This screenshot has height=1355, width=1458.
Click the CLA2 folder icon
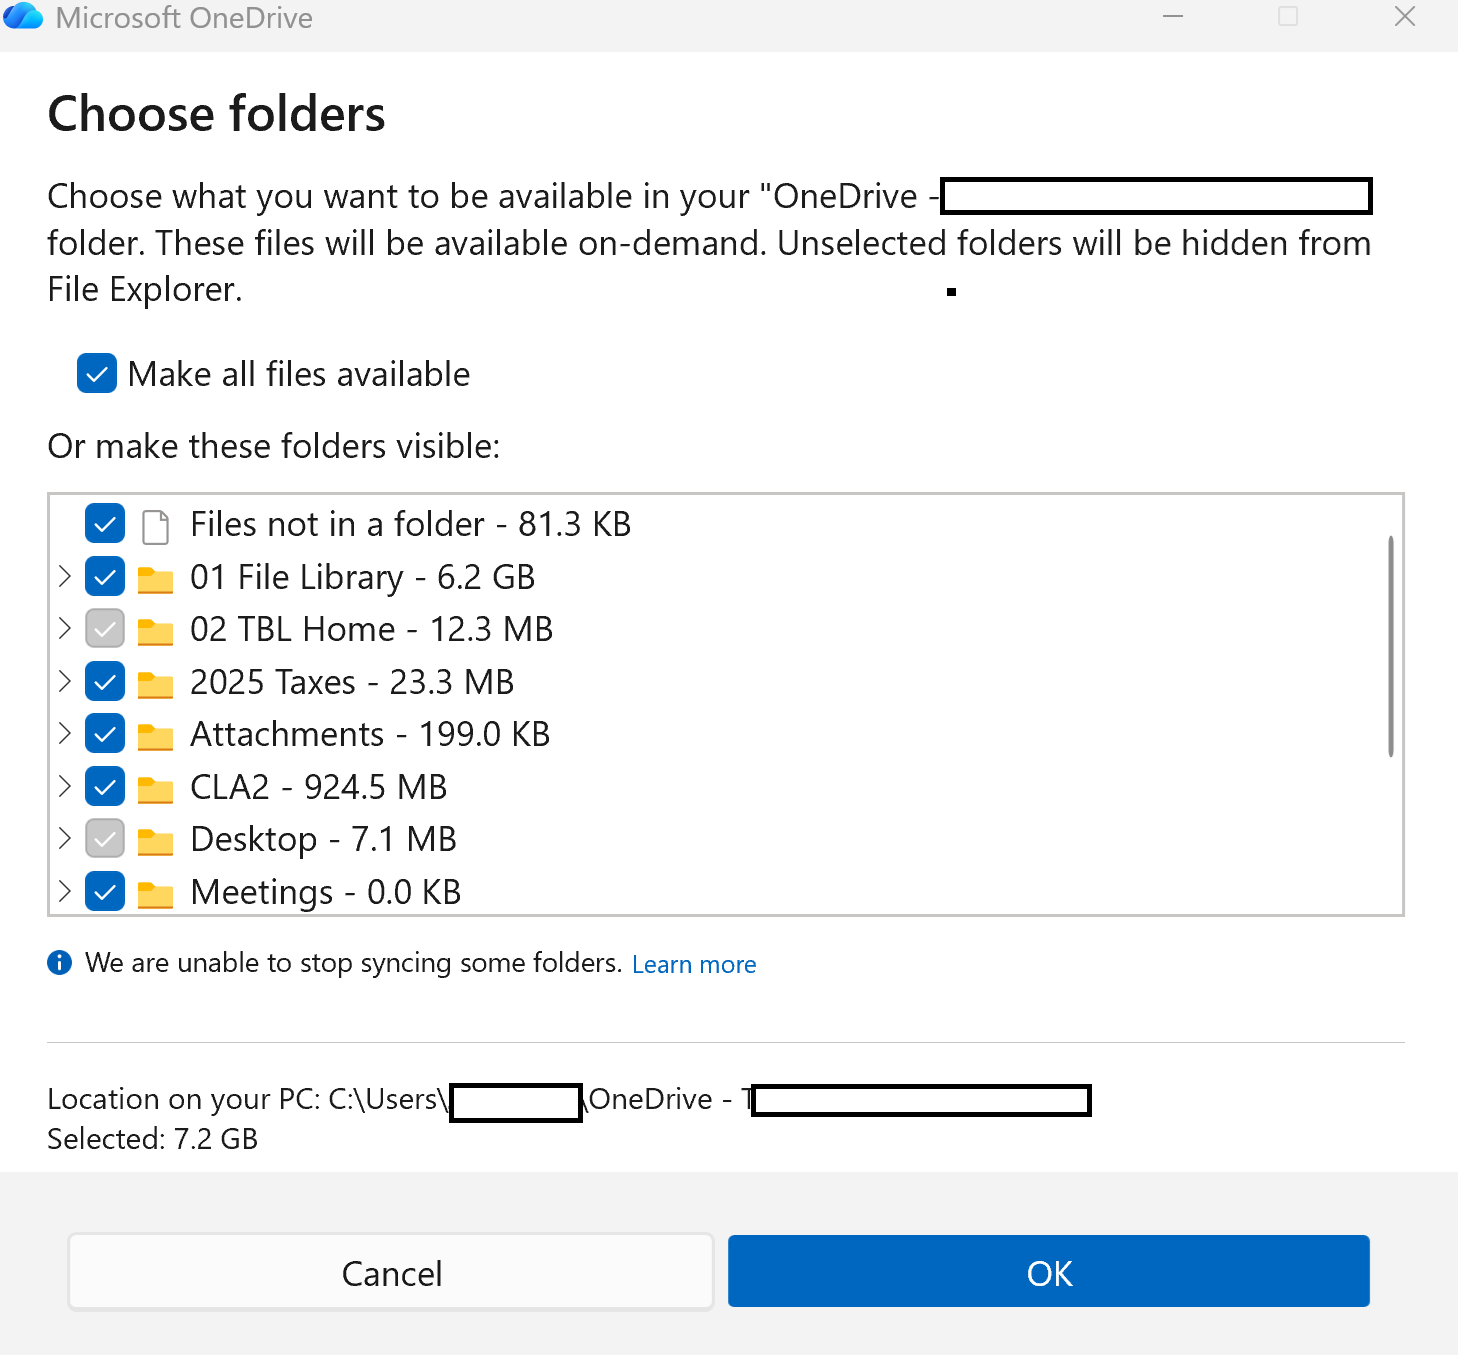coord(155,789)
